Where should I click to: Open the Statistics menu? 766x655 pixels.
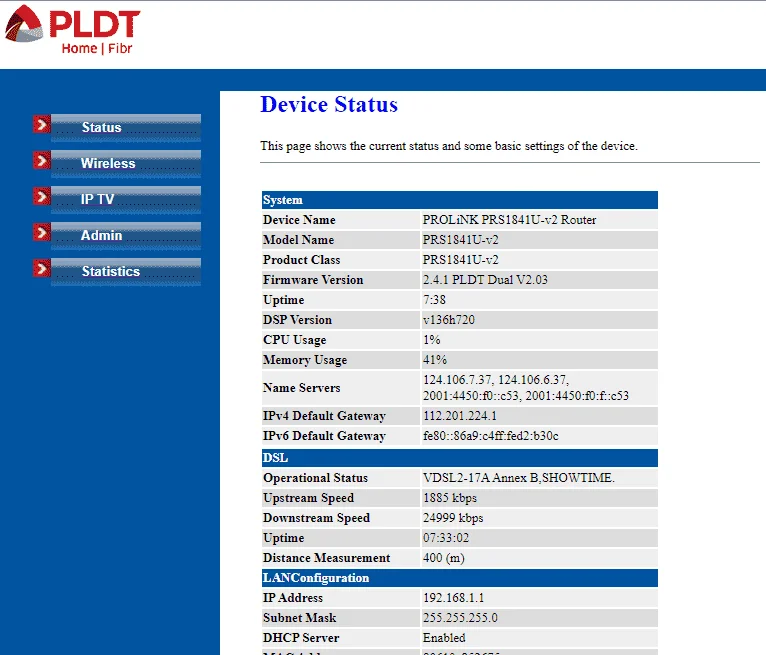click(126, 272)
